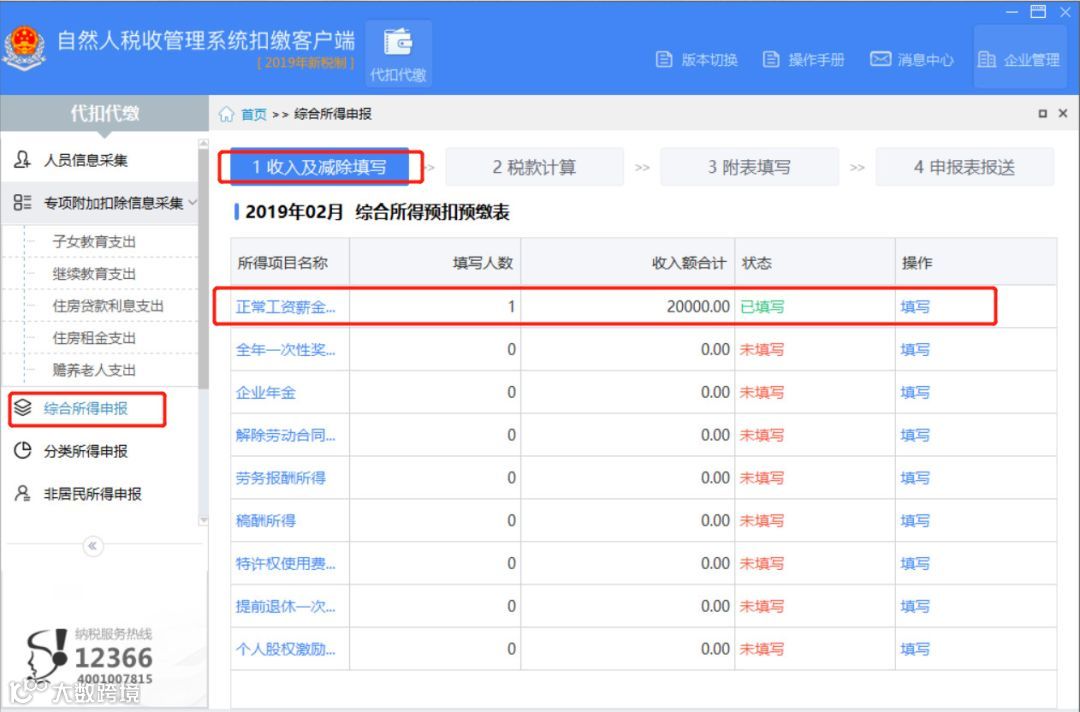This screenshot has height=712, width=1080.
Task: Click the sidebar vertical scrollbar
Action: point(203,269)
